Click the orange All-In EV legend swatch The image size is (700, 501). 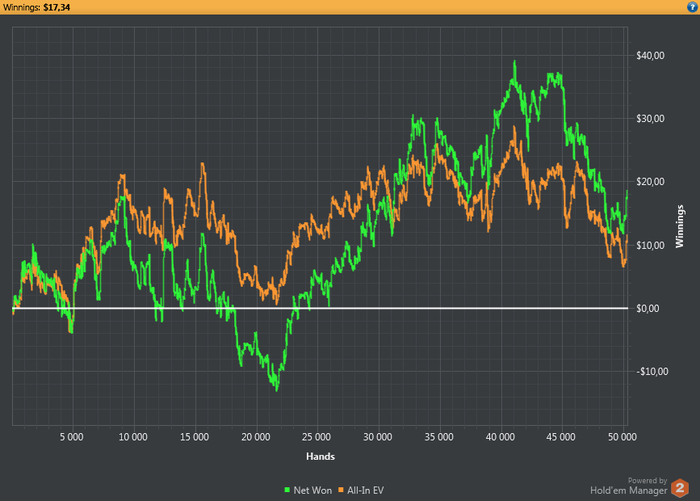(x=341, y=490)
